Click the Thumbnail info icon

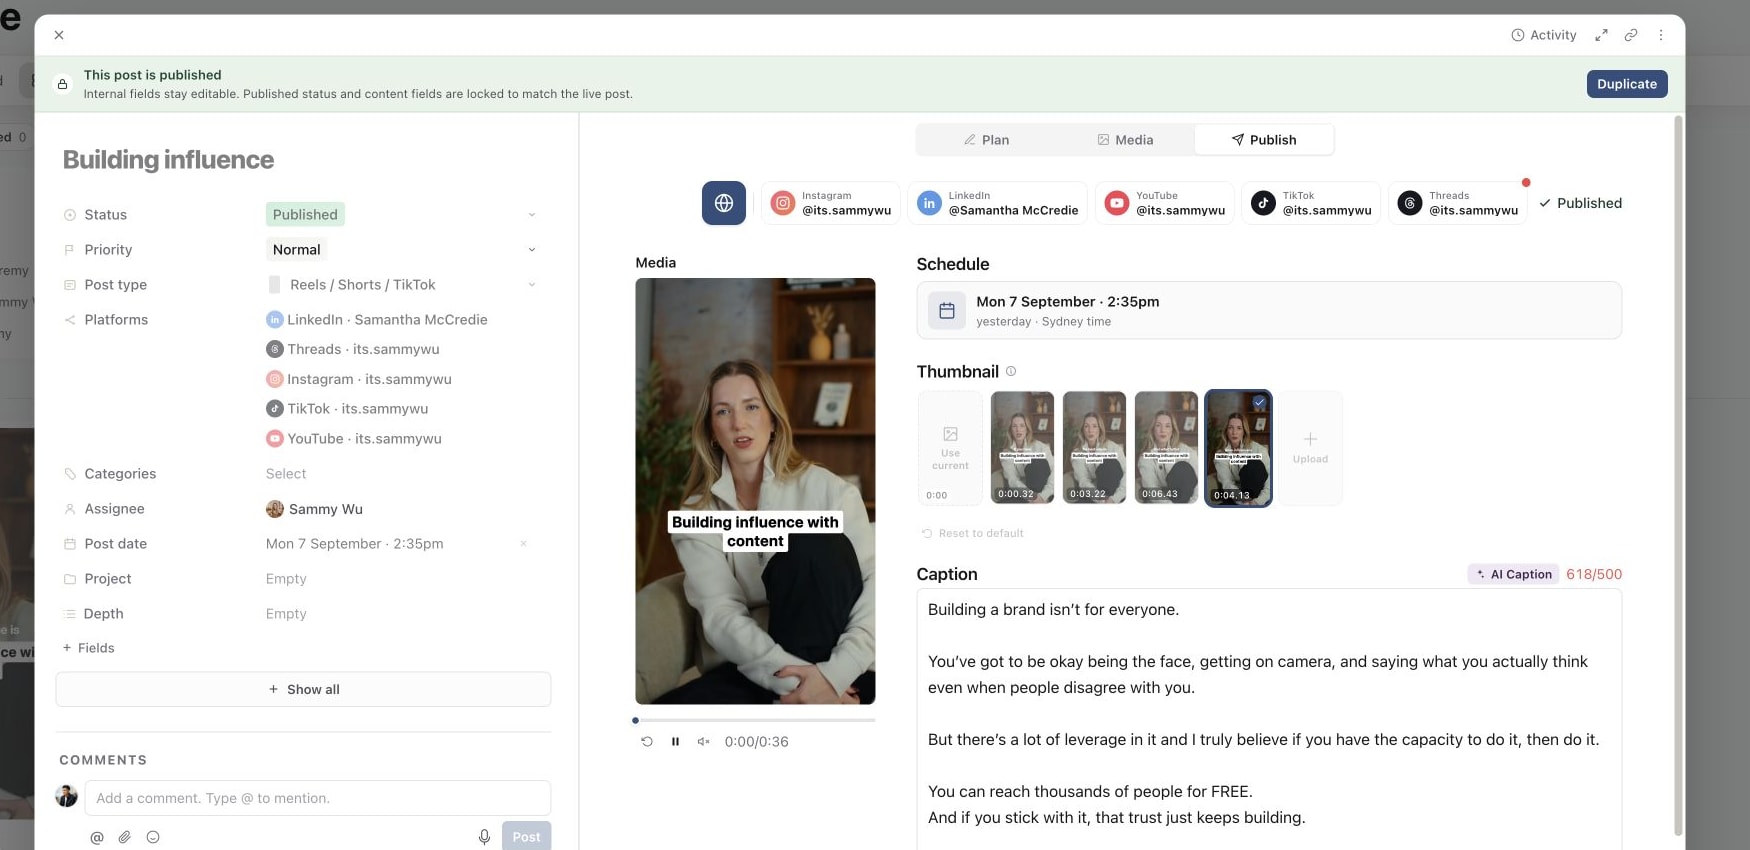tap(1011, 371)
